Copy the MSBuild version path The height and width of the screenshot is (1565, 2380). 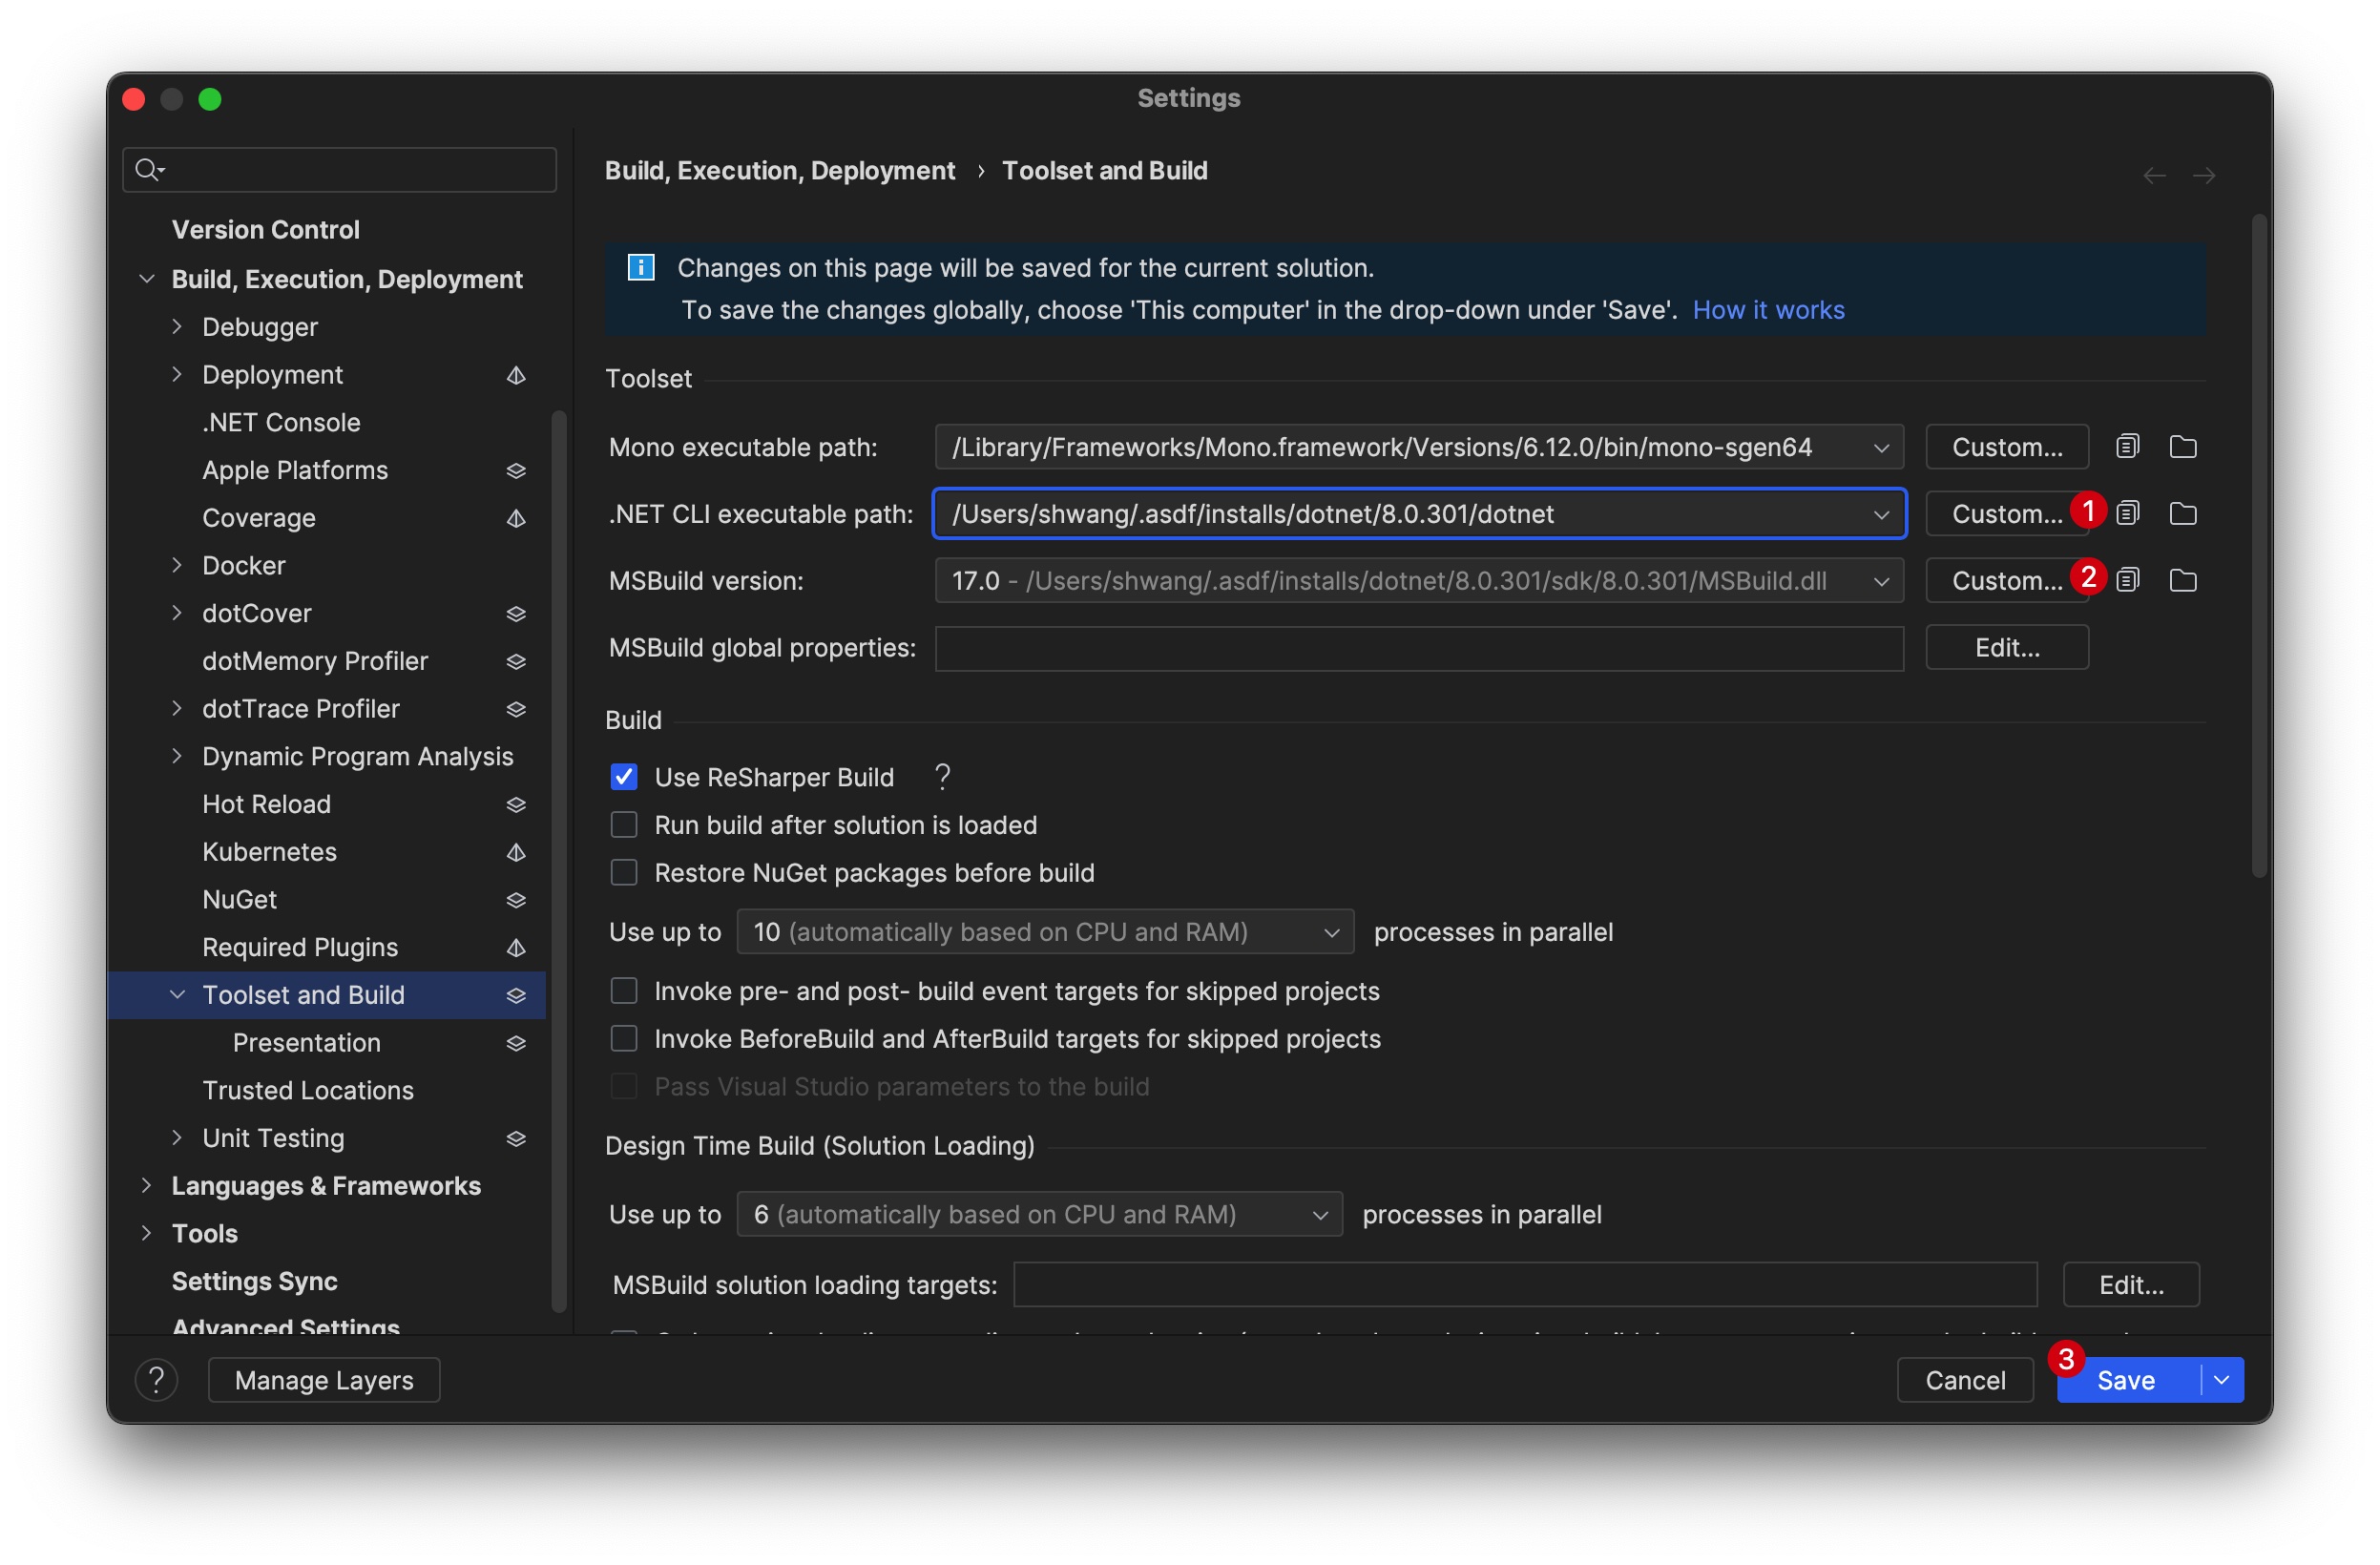[2128, 580]
